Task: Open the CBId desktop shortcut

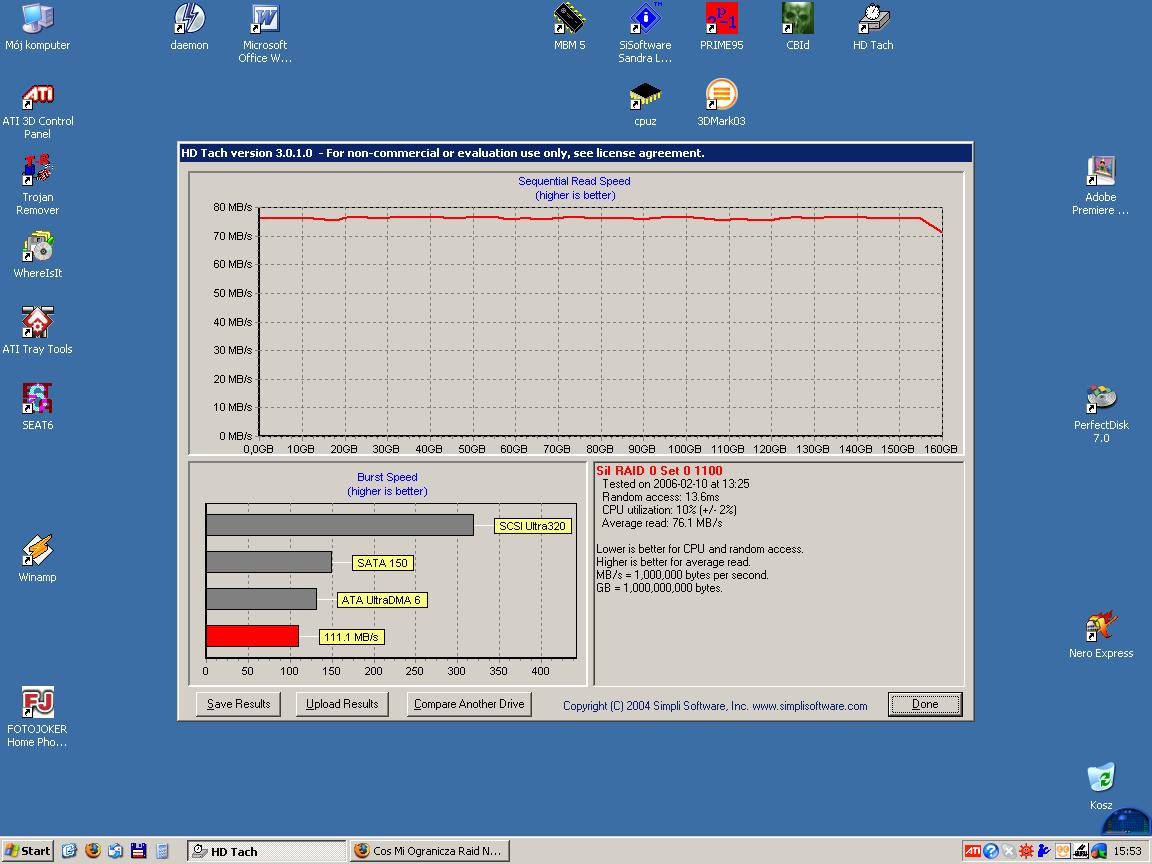Action: (x=798, y=27)
